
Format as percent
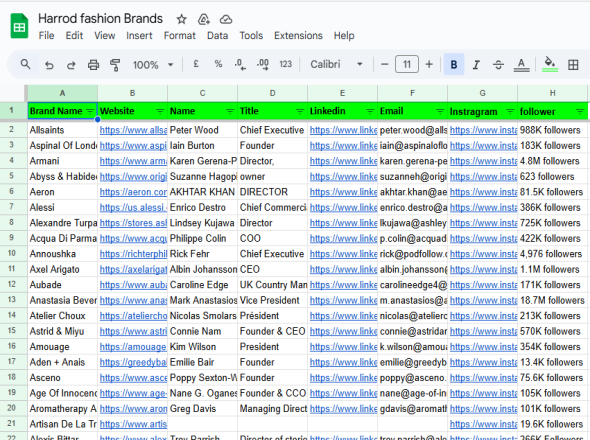(x=218, y=64)
